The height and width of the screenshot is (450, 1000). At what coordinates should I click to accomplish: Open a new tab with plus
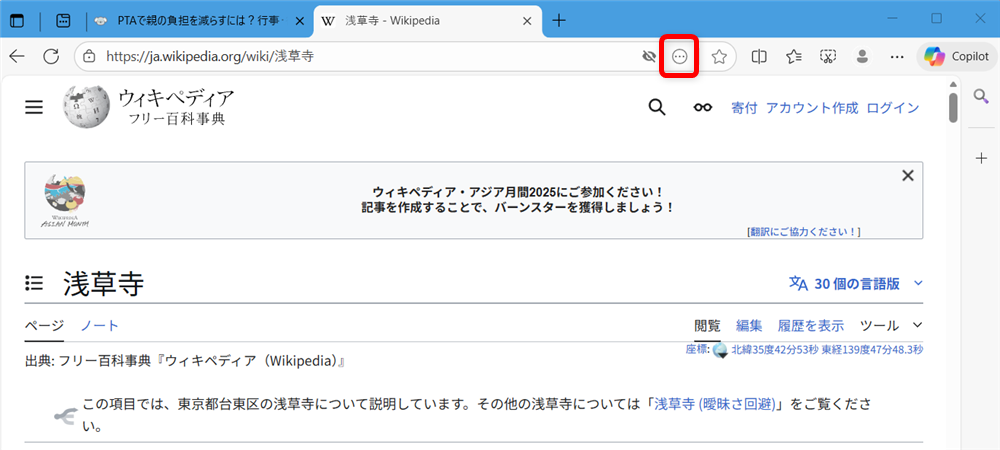(x=559, y=21)
